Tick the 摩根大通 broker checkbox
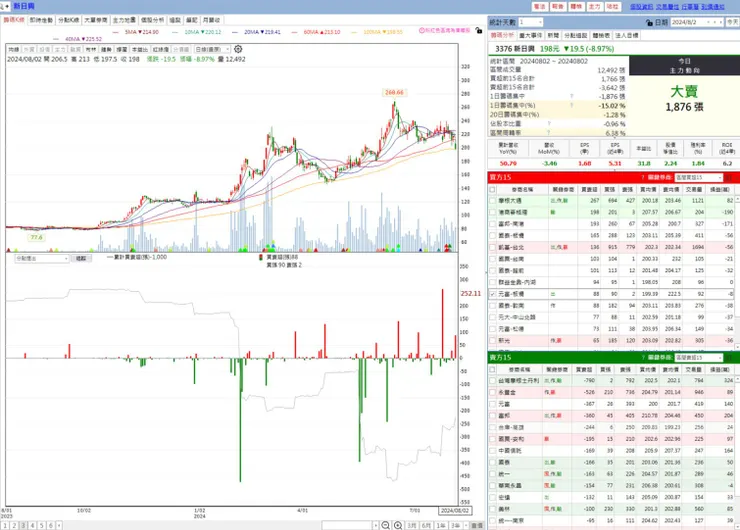740x530 pixels. click(x=493, y=201)
